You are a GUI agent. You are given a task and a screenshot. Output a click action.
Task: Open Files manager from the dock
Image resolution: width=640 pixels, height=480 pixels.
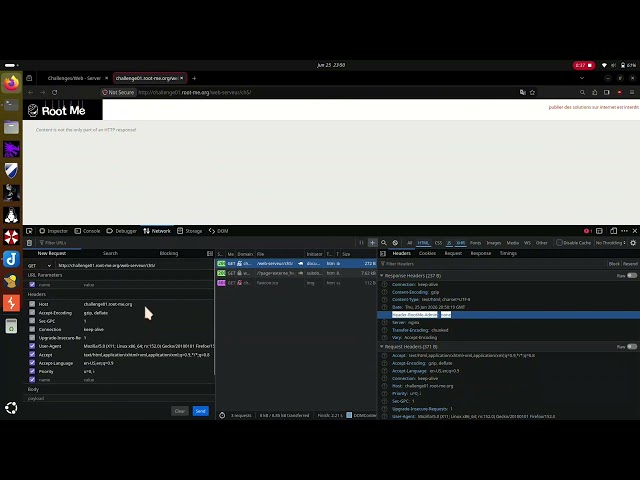11,127
